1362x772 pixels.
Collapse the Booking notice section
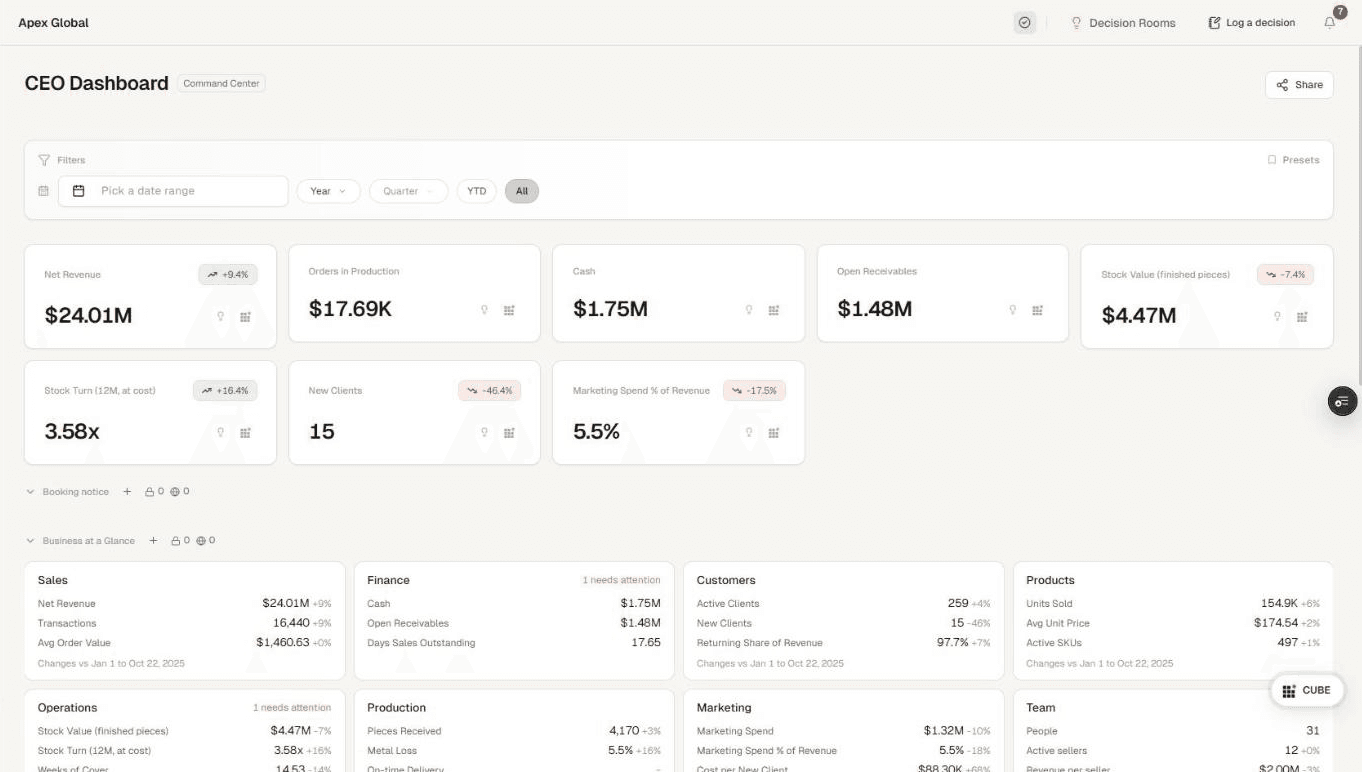(30, 492)
